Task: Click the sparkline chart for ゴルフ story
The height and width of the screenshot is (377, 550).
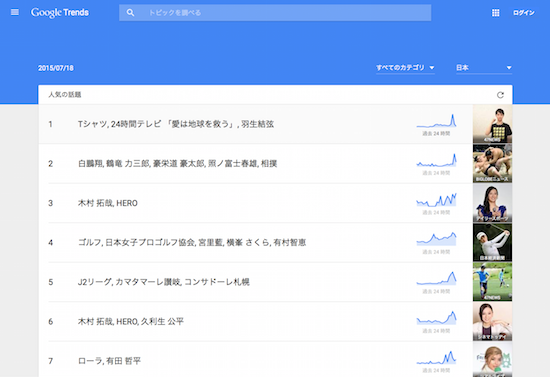Action: (436, 239)
